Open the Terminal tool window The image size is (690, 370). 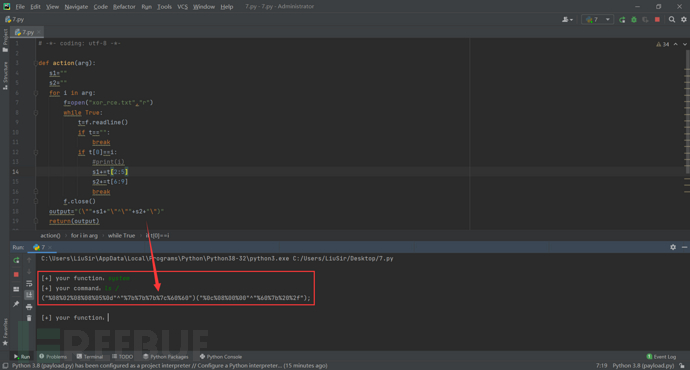coord(90,356)
